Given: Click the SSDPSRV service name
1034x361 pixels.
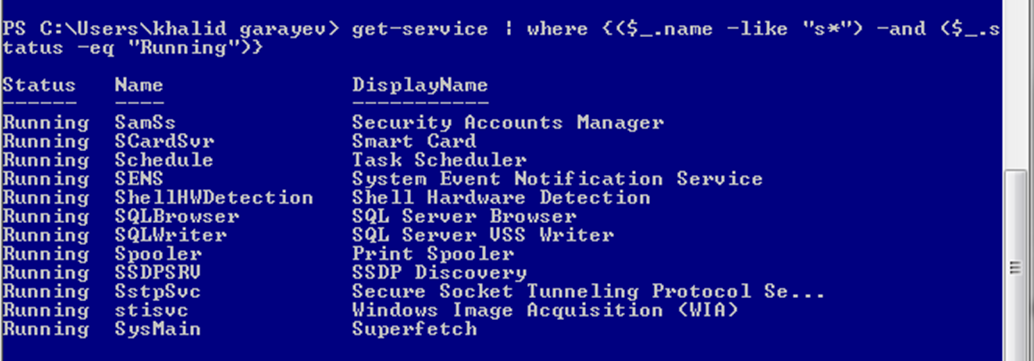Looking at the screenshot, I should point(158,273).
